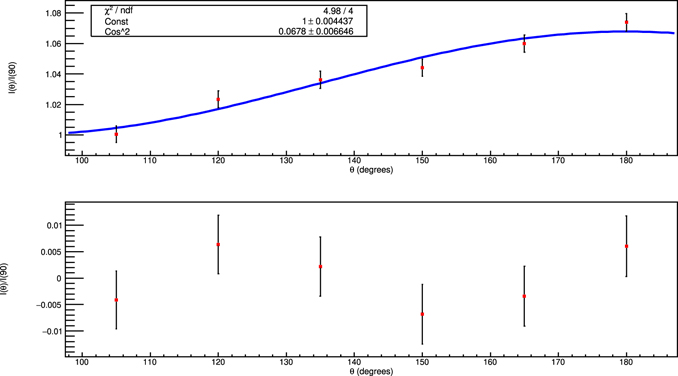Click x-axis label 110 in bottom plot
Screen dimensions: 678x376
coord(150,362)
